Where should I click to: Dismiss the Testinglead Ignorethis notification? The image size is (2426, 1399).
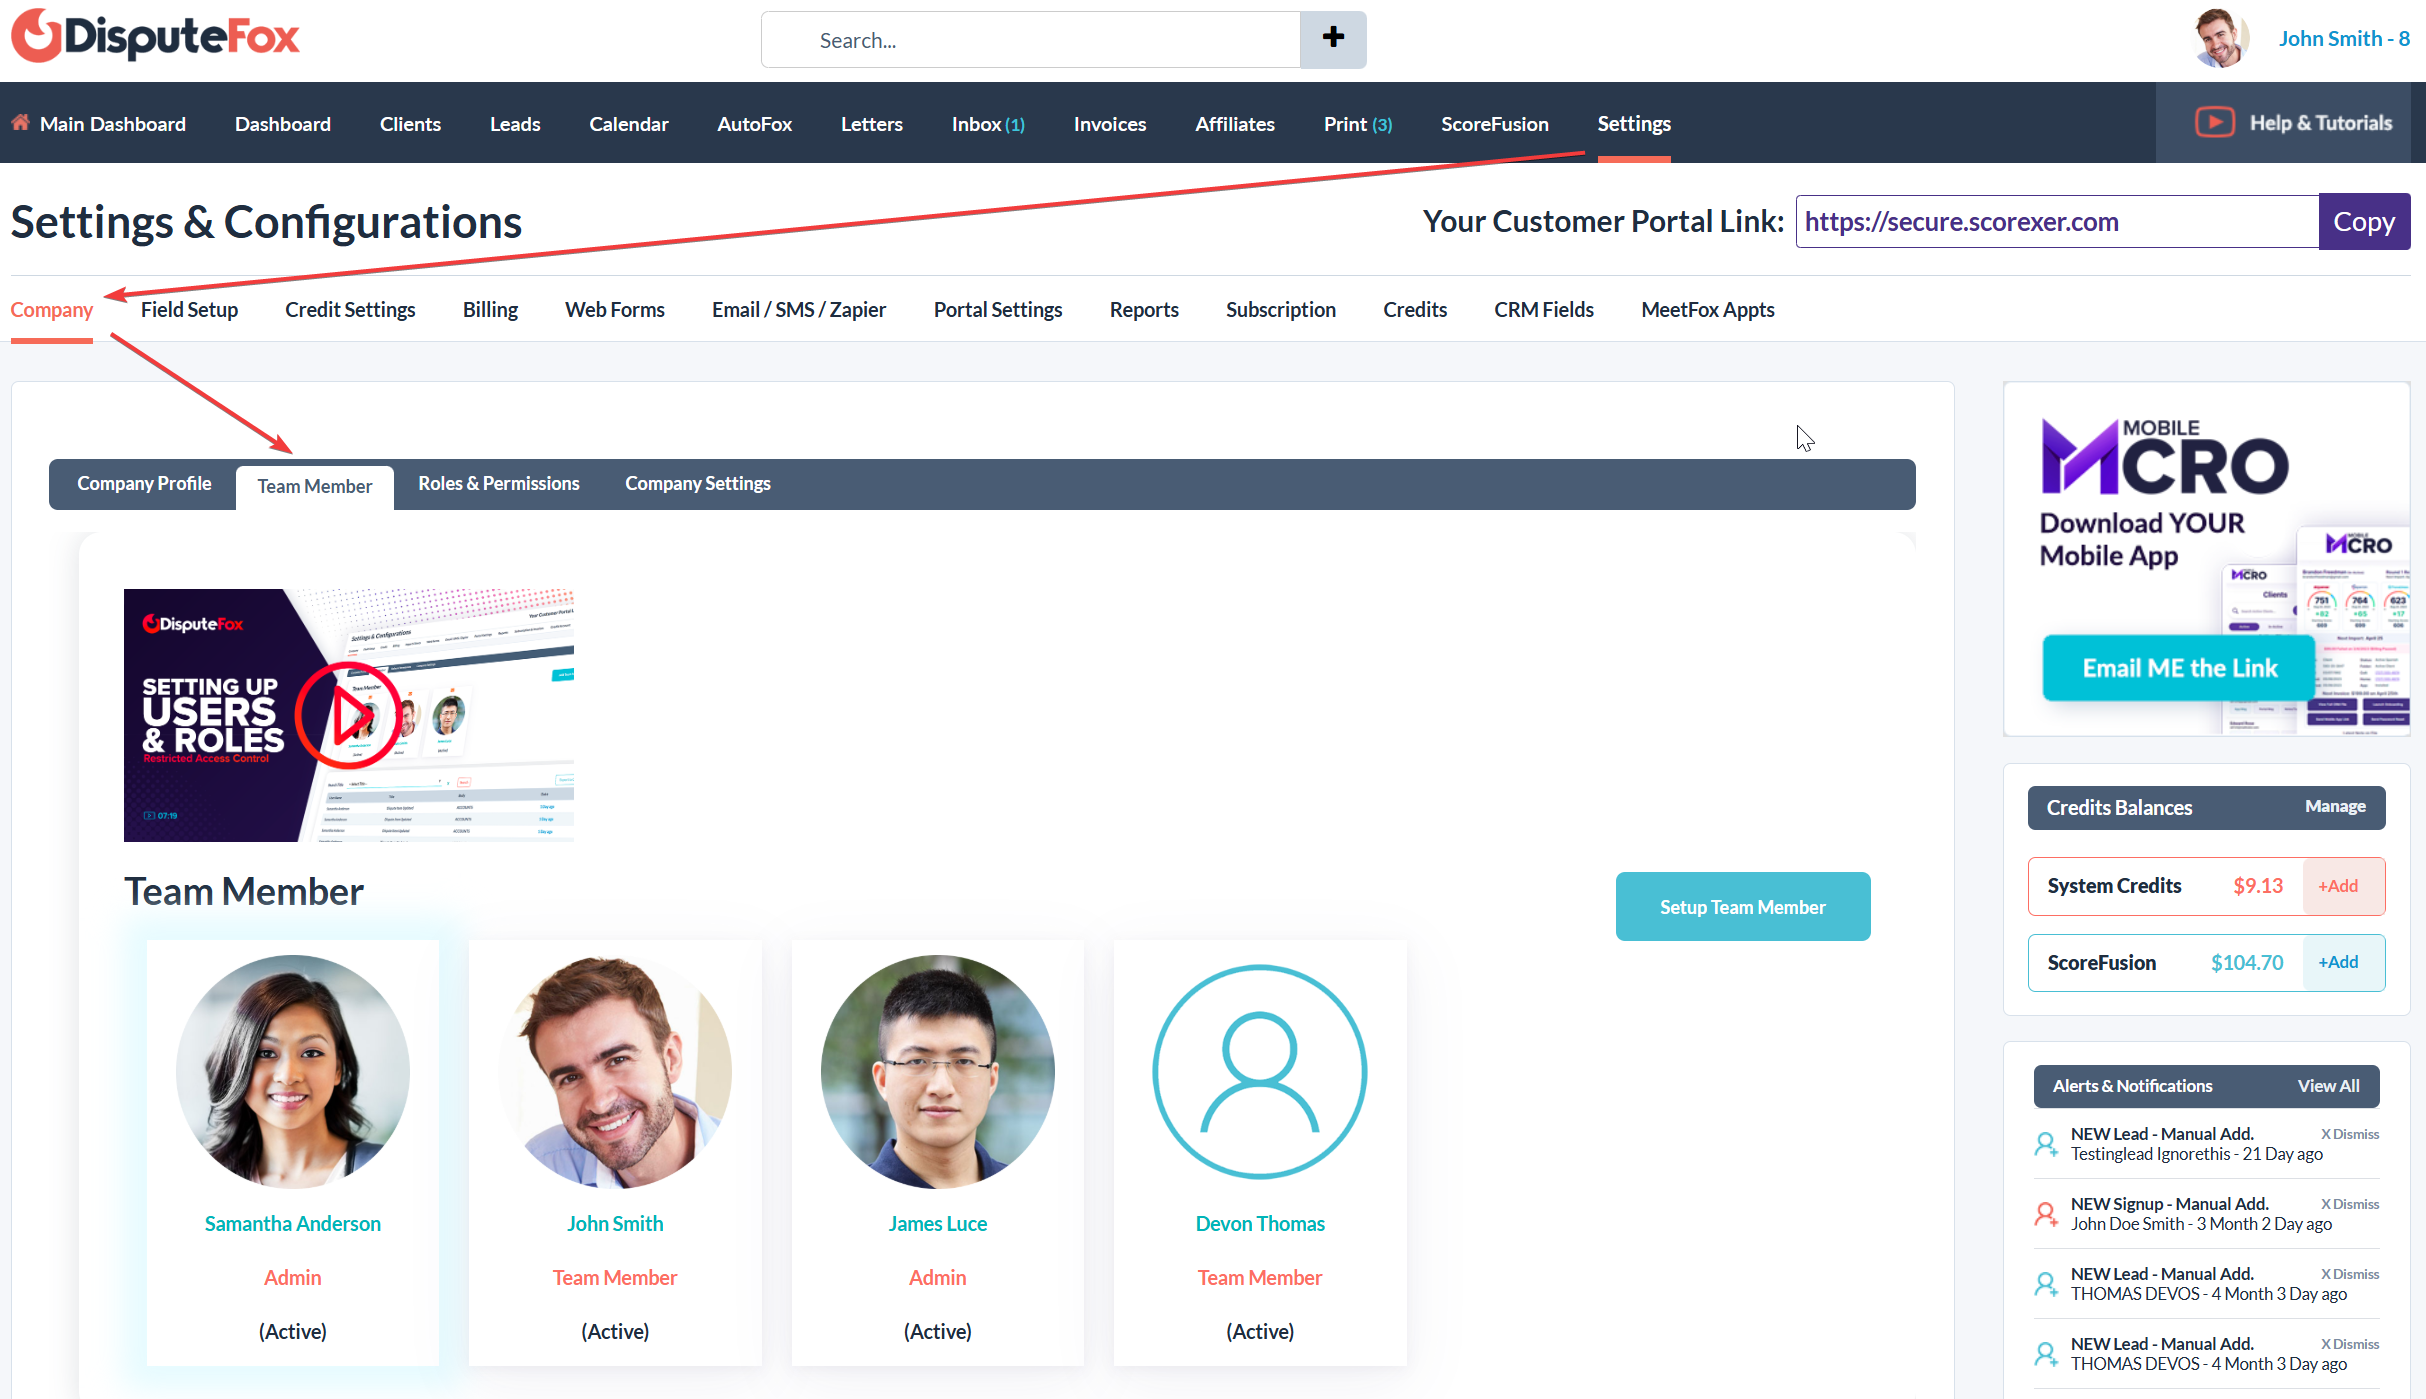[x=2349, y=1133]
